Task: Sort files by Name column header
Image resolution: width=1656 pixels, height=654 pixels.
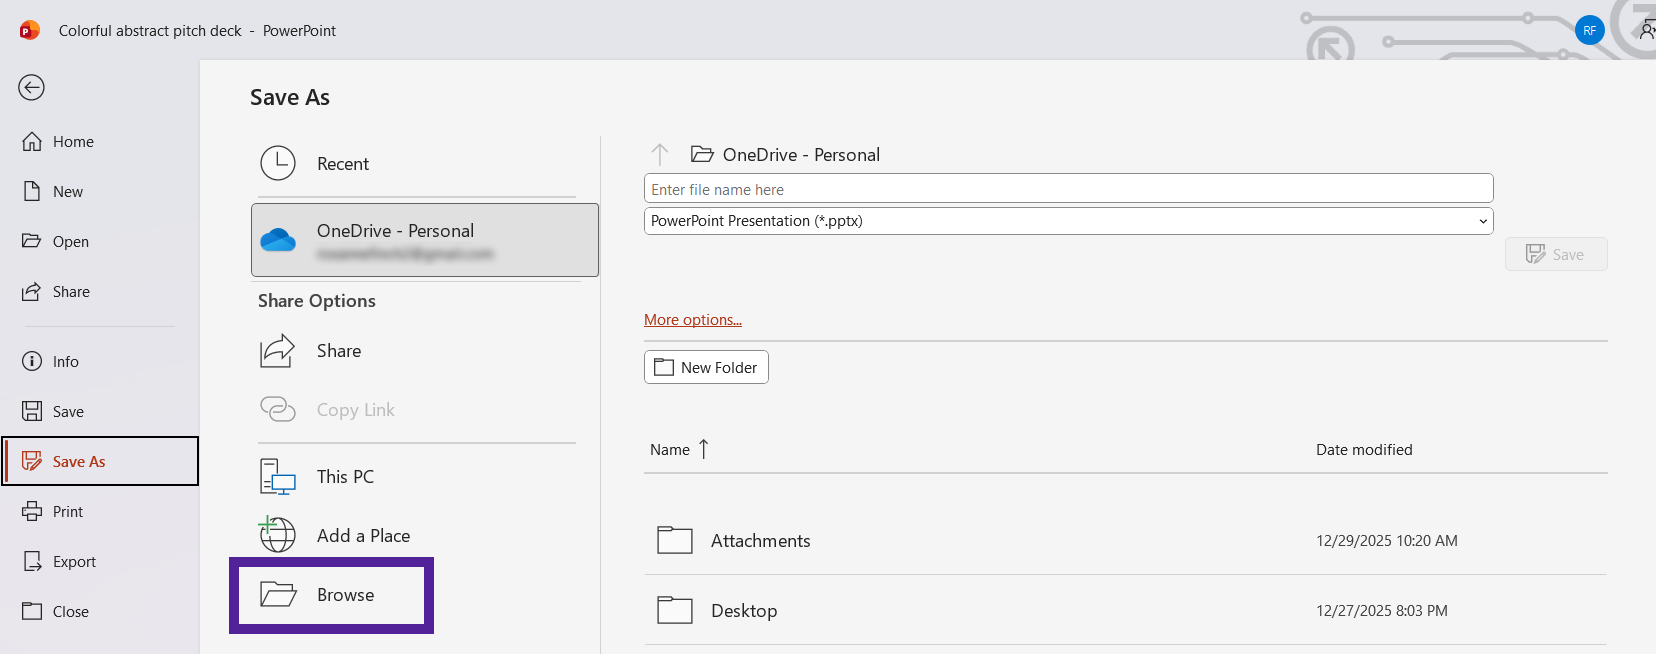Action: (670, 450)
